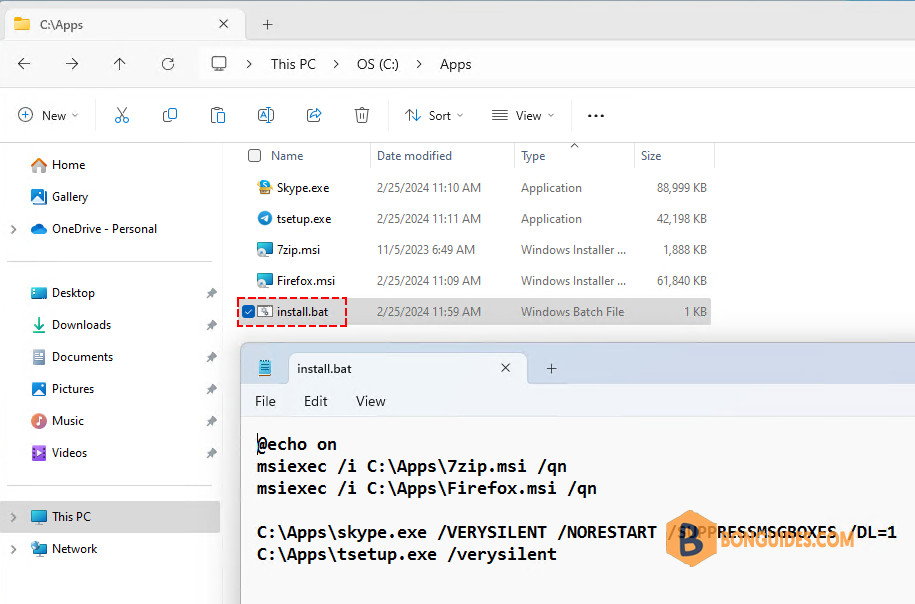Click the Rename icon in the toolbar

click(266, 115)
